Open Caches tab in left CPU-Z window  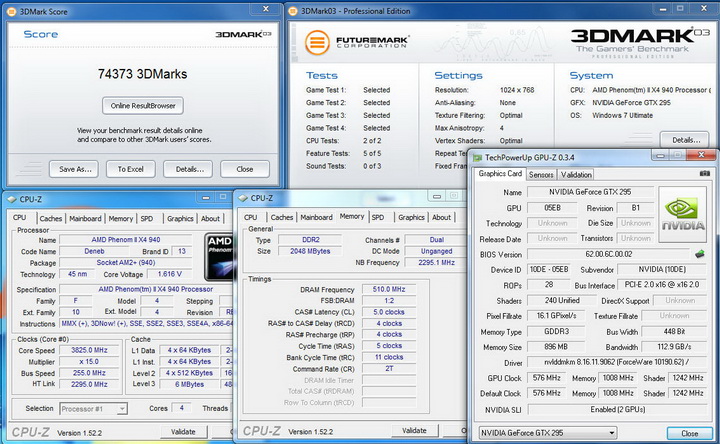pyautogui.click(x=51, y=219)
